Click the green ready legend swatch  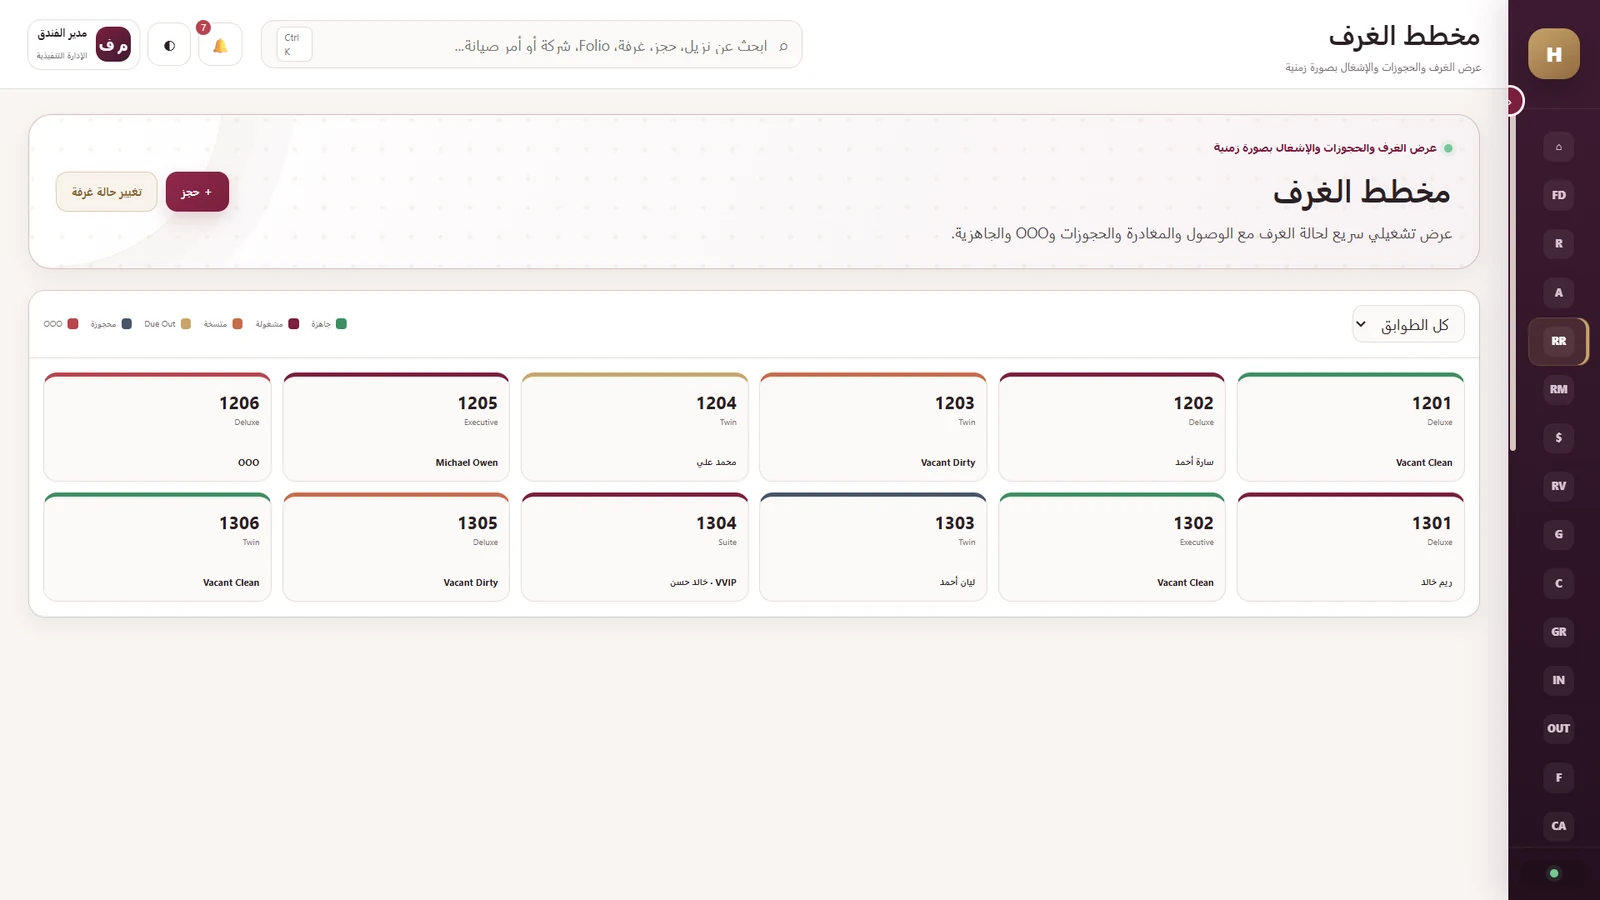tap(341, 324)
